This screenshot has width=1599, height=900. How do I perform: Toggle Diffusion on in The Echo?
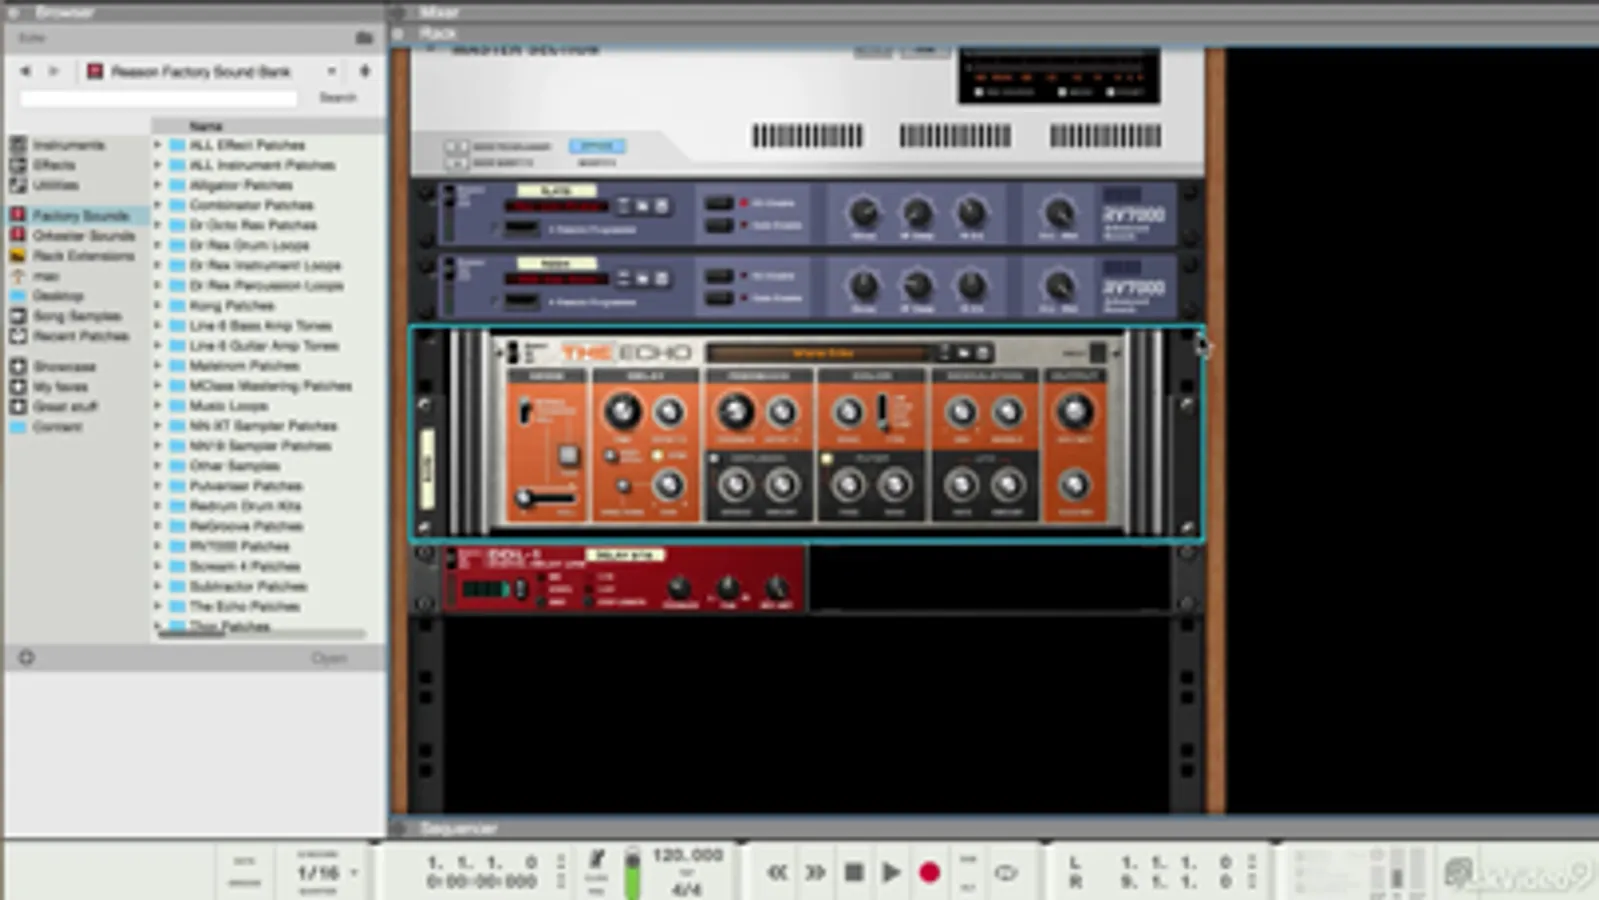(x=715, y=459)
